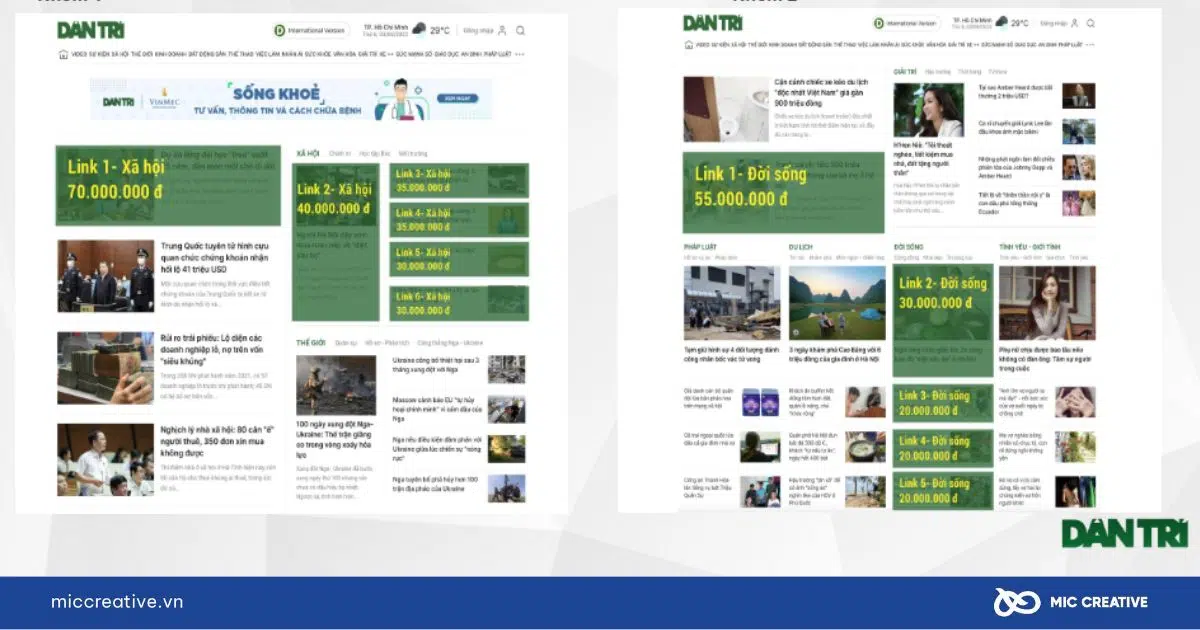This screenshot has height=630, width=1200.
Task: Open the Tạm giữ hình sự 4 đối tượng headline
Action: [731, 354]
